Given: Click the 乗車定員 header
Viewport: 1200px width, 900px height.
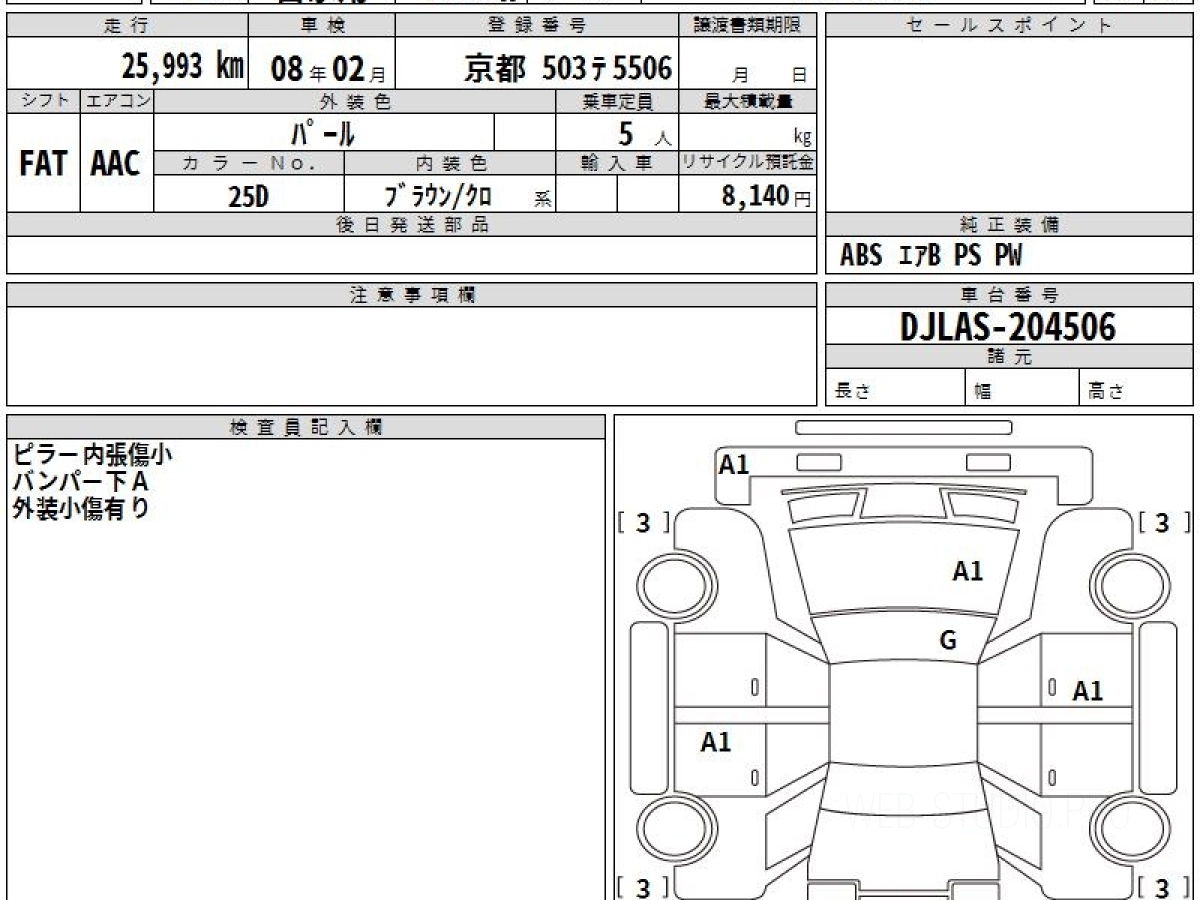Looking at the screenshot, I should click(x=617, y=101).
